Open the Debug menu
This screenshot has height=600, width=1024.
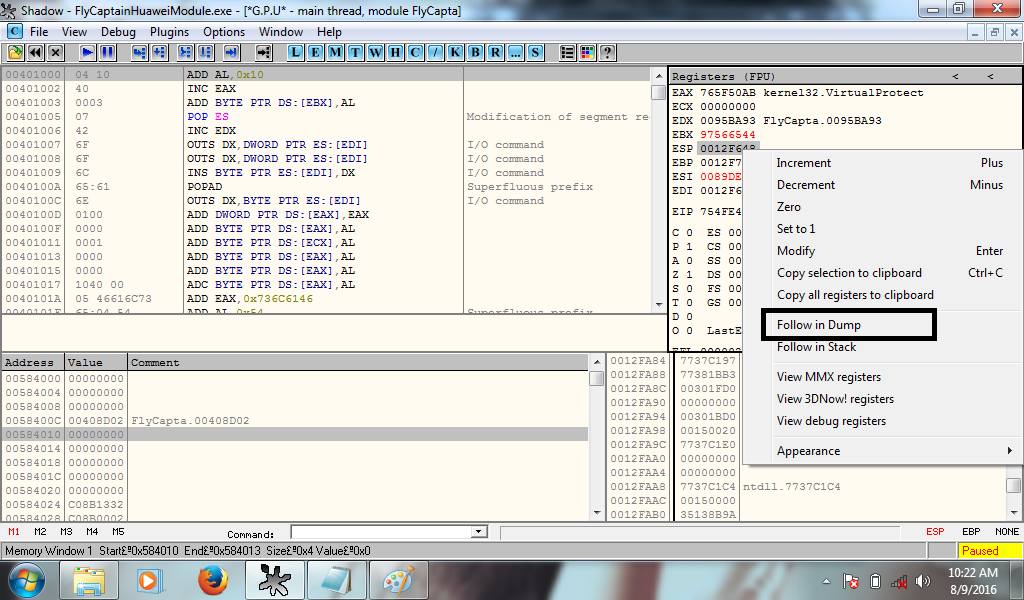point(118,32)
